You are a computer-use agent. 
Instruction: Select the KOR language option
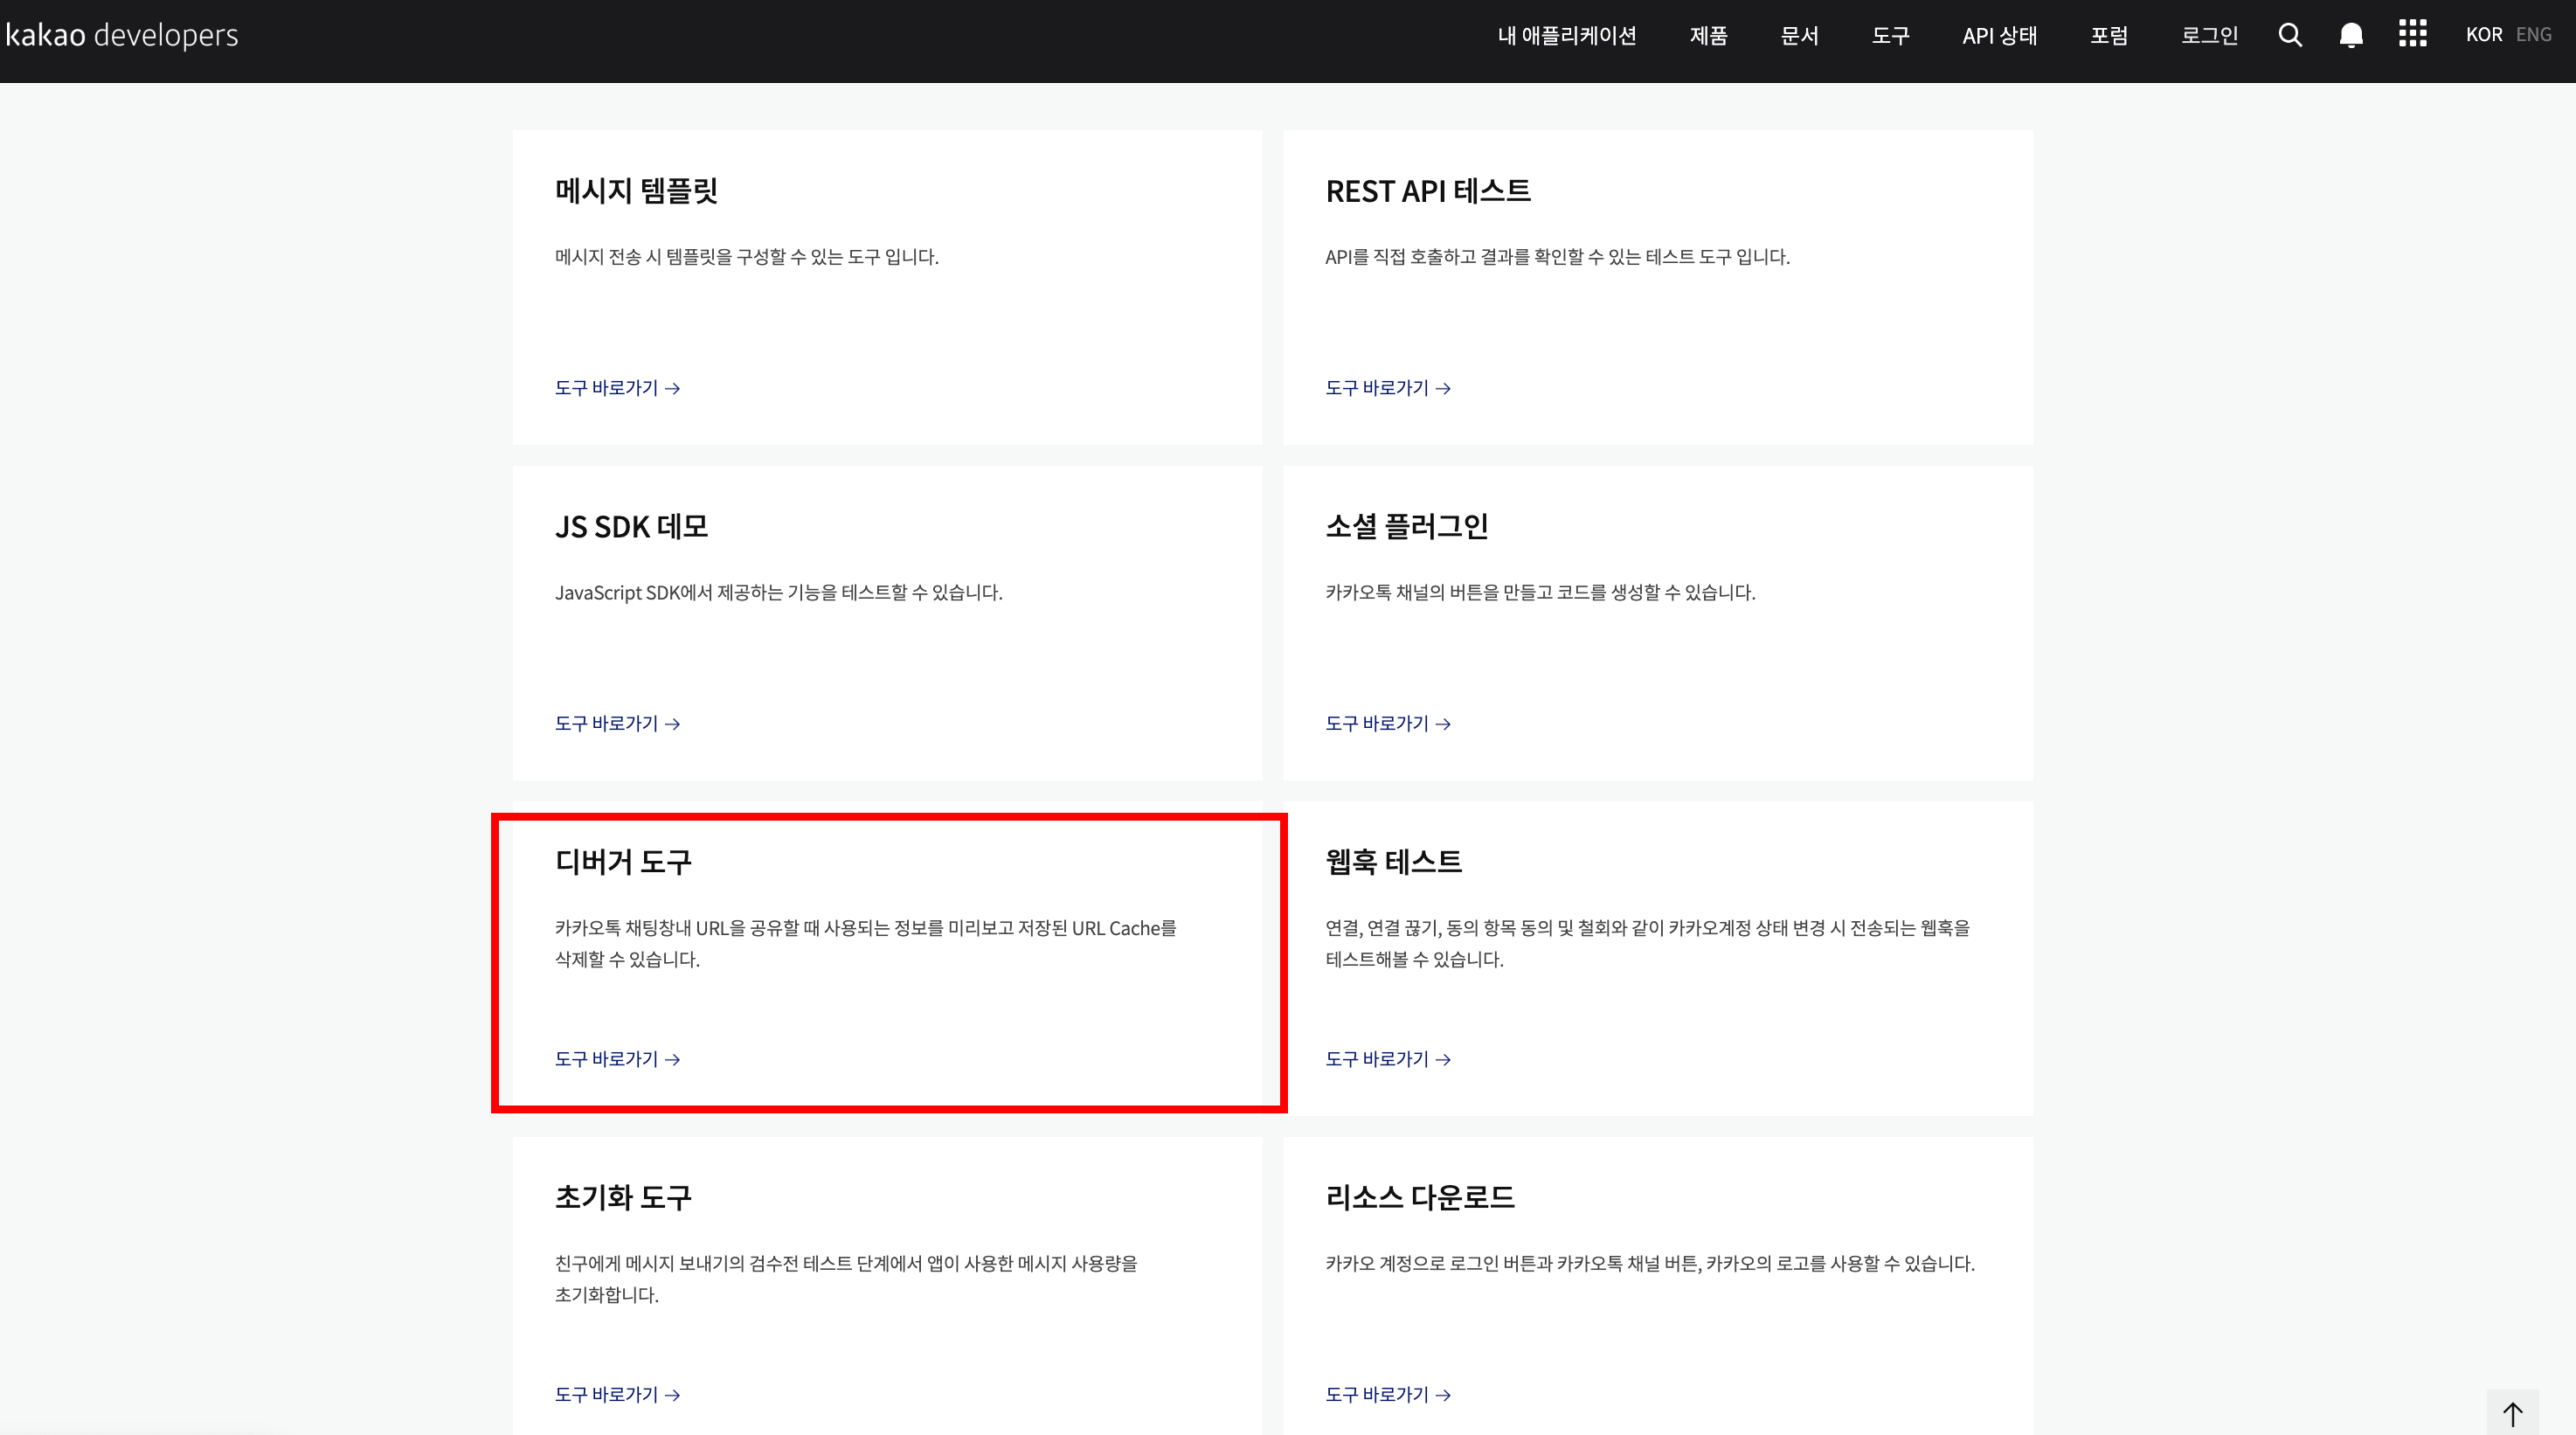pyautogui.click(x=2483, y=35)
